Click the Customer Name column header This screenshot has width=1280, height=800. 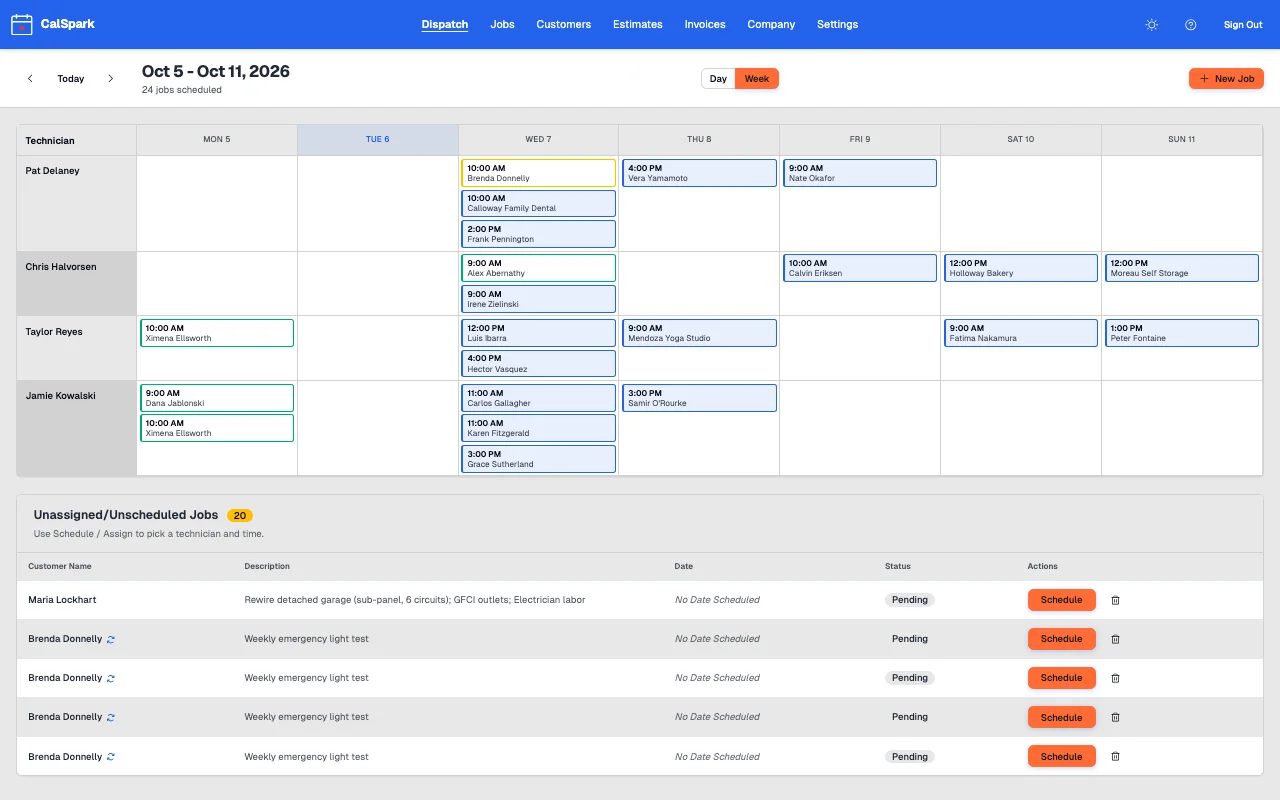[60, 566]
